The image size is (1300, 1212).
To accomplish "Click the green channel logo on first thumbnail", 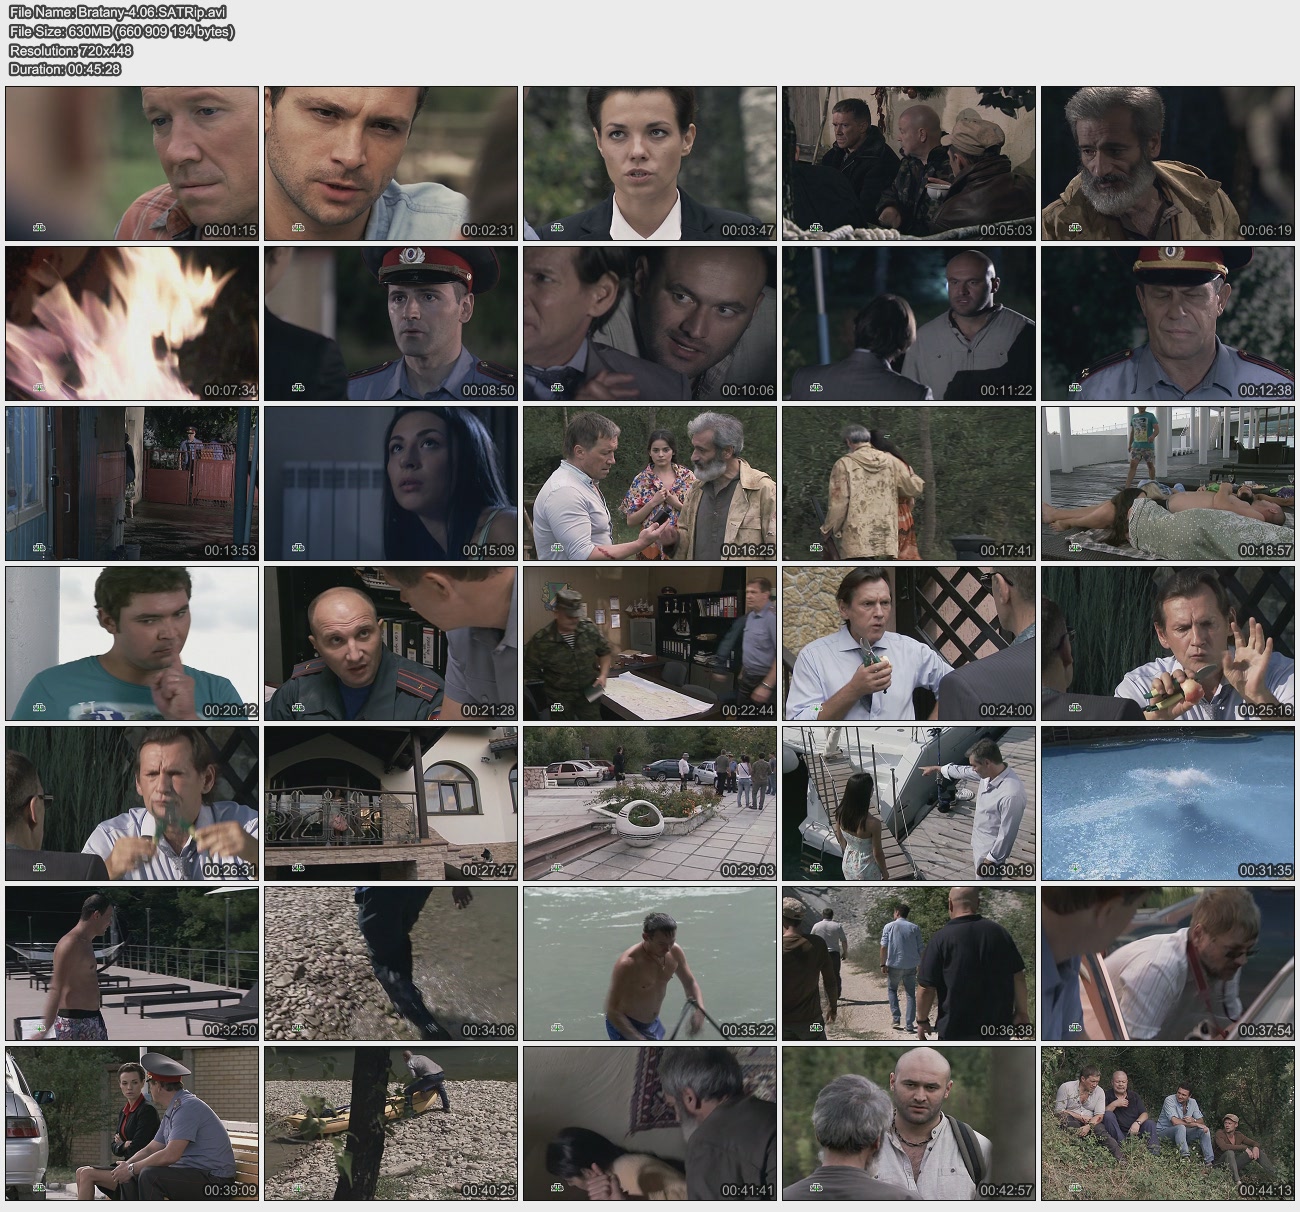I will [39, 228].
